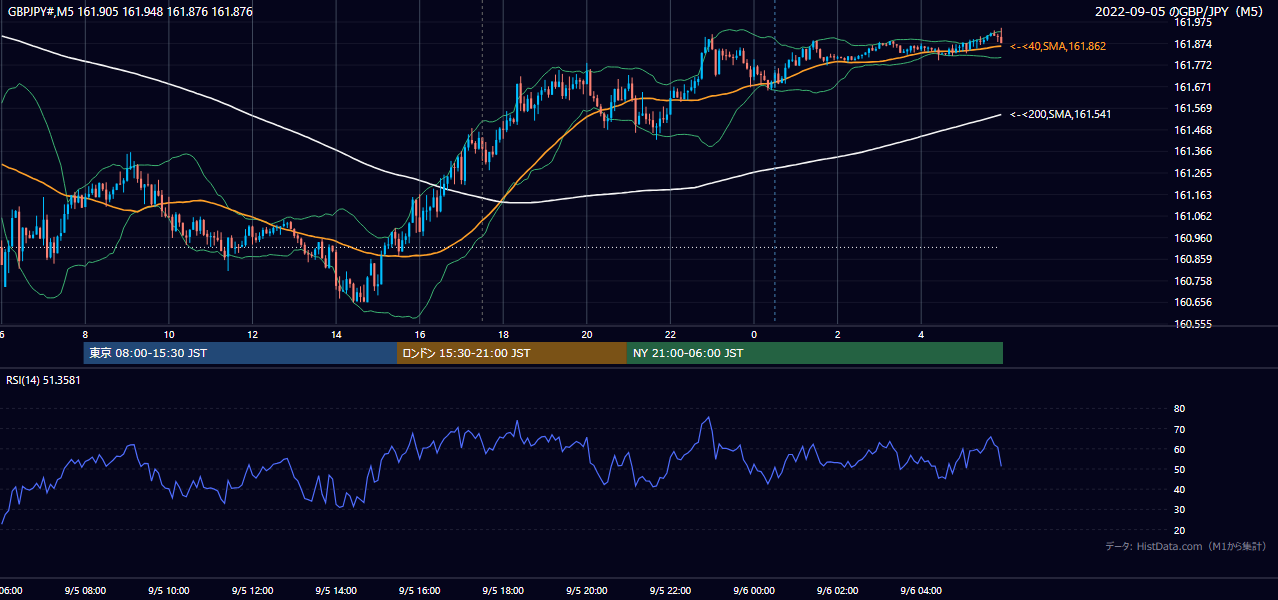The height and width of the screenshot is (600, 1278).
Task: Click the HistData.com data source credit
Action: pos(1185,546)
